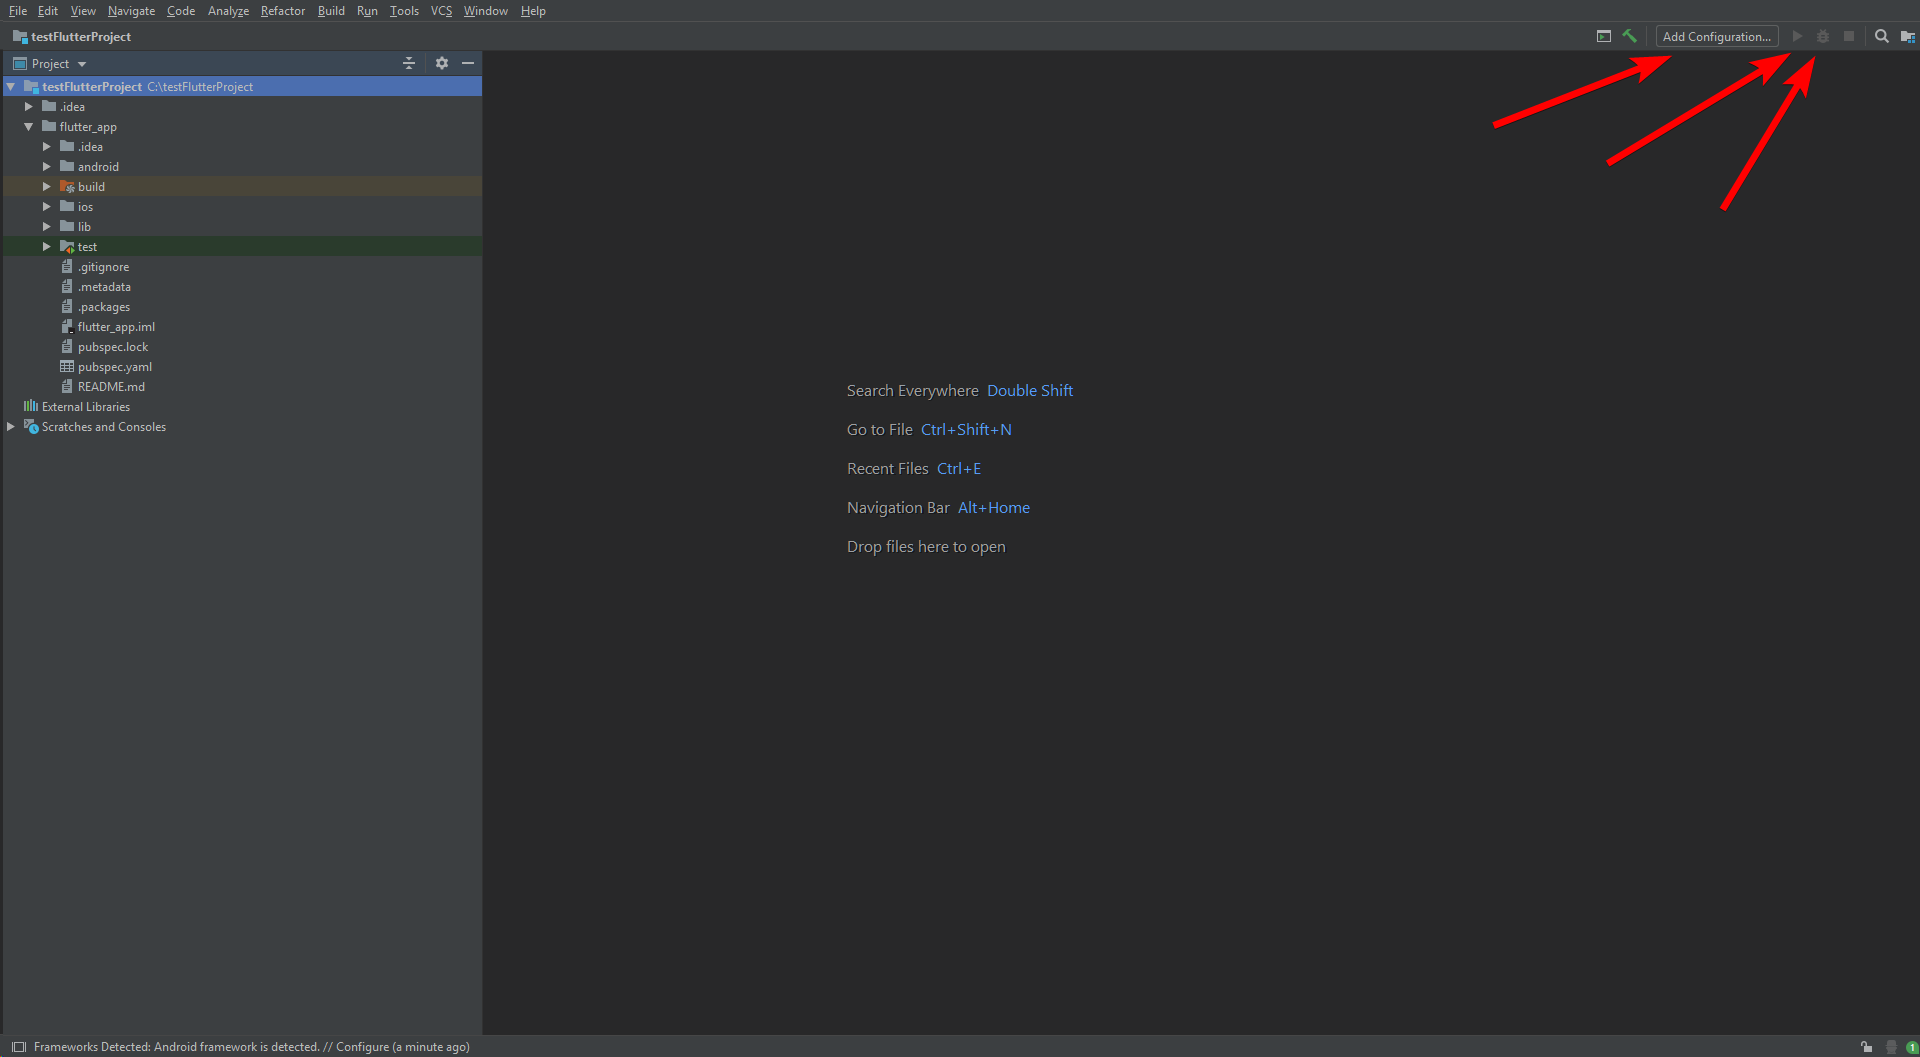Select pubspec.yaml in the project tree
Image resolution: width=1920 pixels, height=1057 pixels.
[x=116, y=366]
